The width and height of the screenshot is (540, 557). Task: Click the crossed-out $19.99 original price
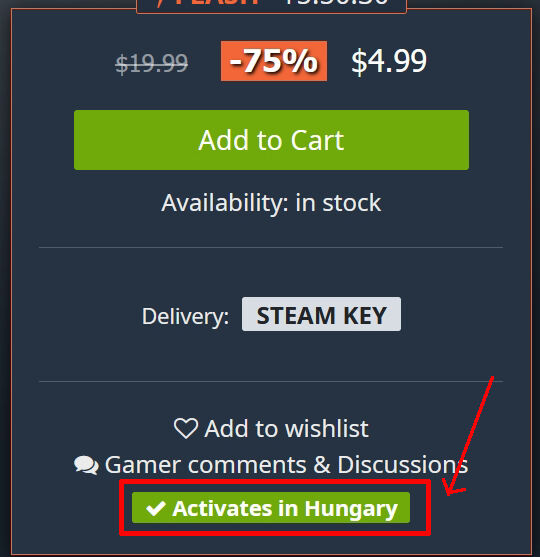[152, 64]
